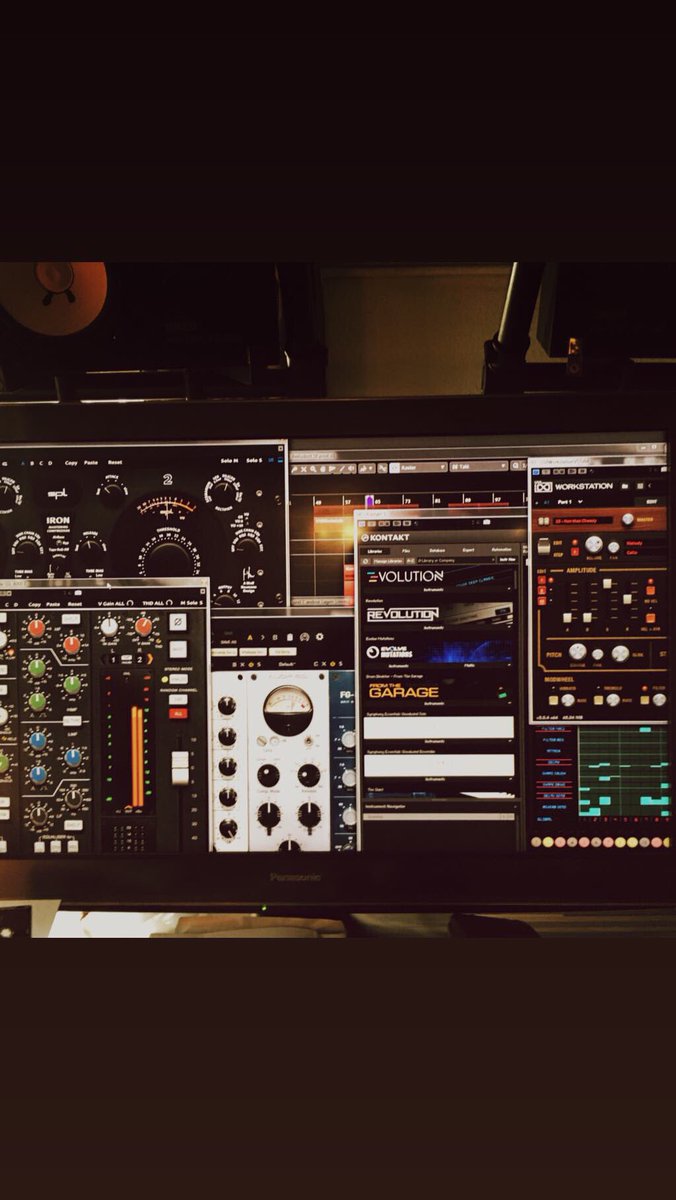Toggle THD ALL on the channel strip

point(160,603)
